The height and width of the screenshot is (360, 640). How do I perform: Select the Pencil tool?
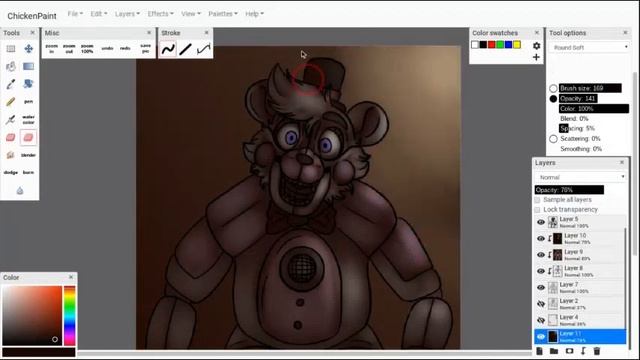click(x=11, y=102)
